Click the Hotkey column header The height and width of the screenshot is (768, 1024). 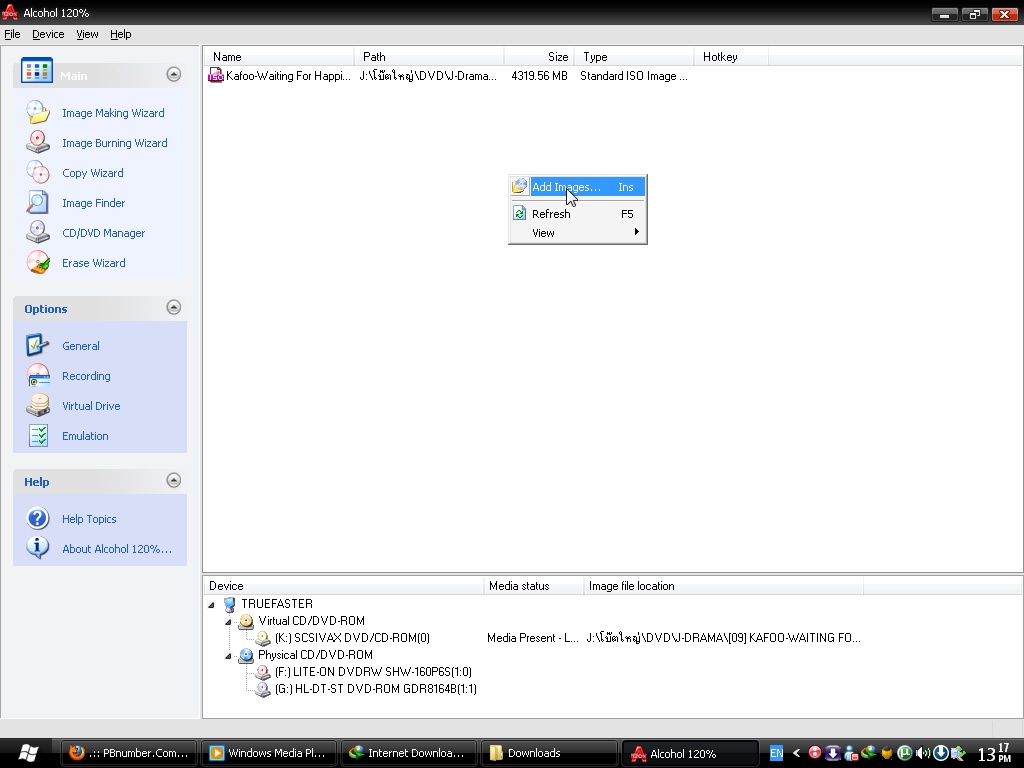coord(731,57)
